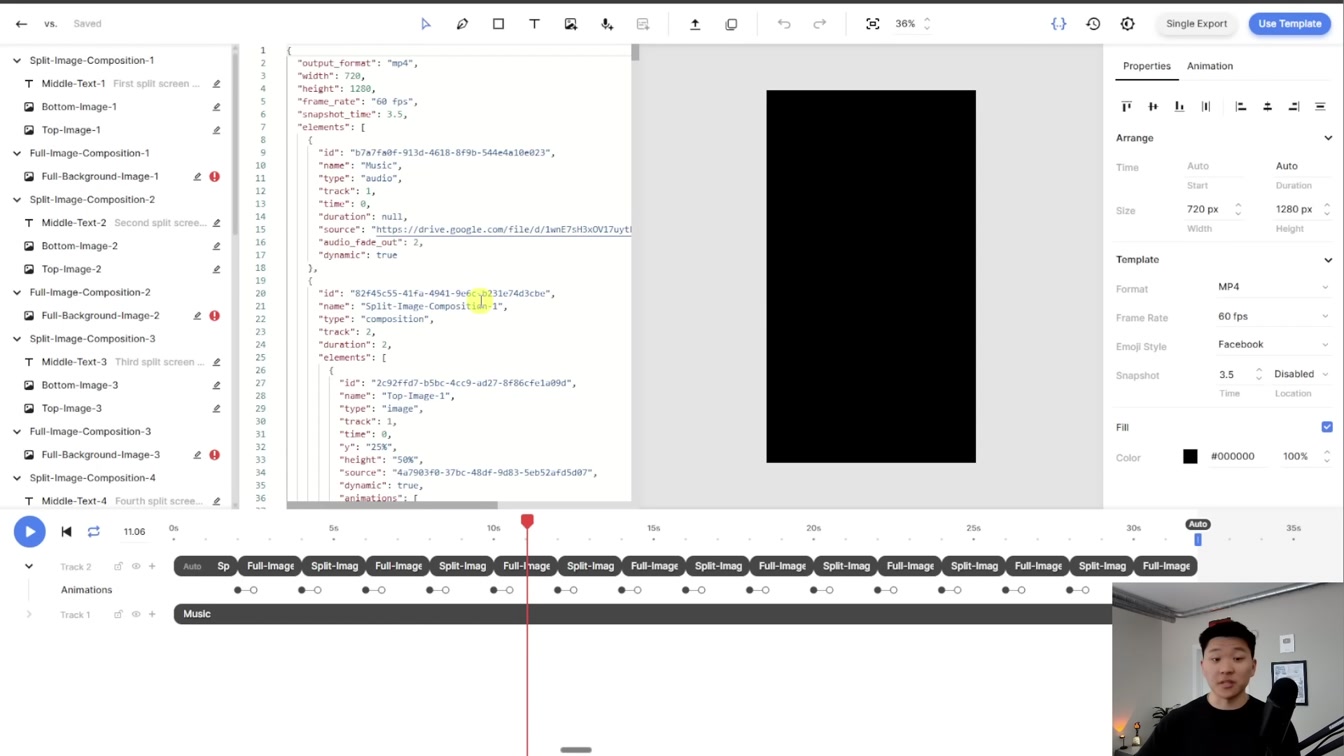The image size is (1344, 756).
Task: Go back using the left arrow
Action: (21, 24)
